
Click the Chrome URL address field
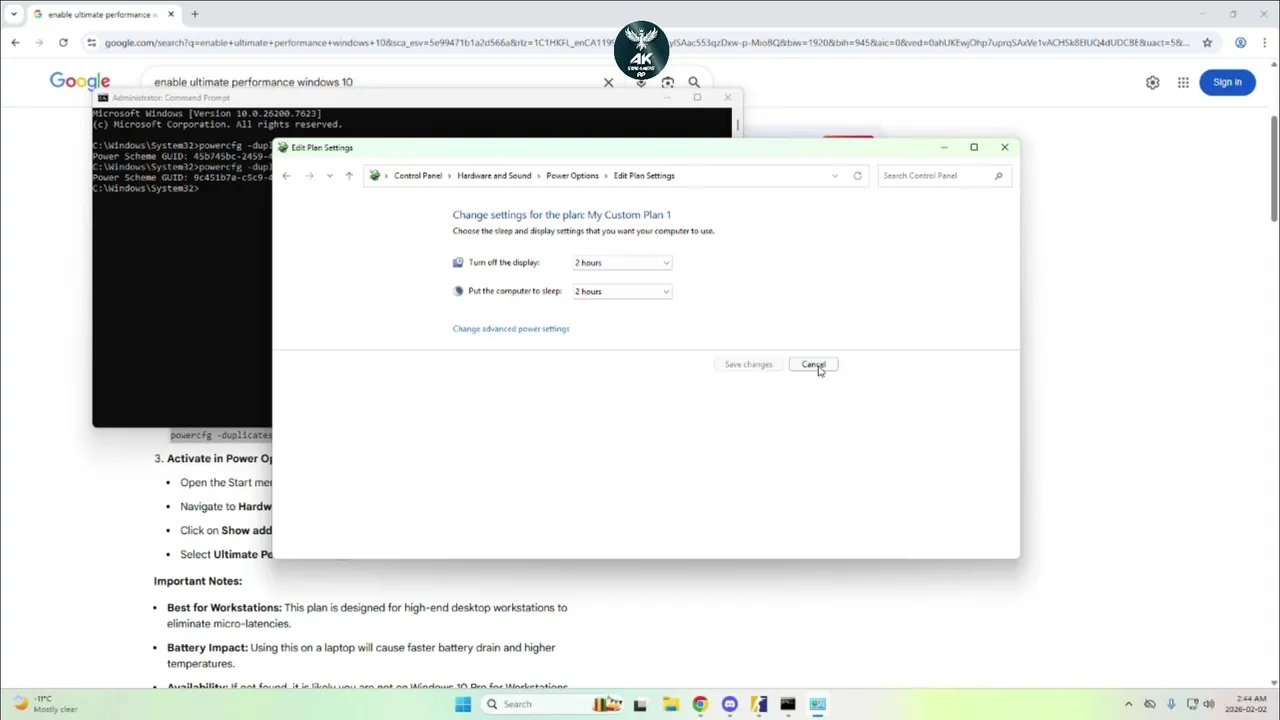pos(646,43)
